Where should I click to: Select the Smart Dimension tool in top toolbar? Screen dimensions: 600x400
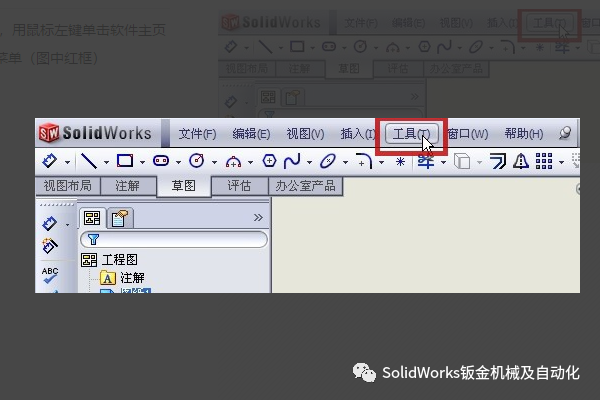coord(49,161)
